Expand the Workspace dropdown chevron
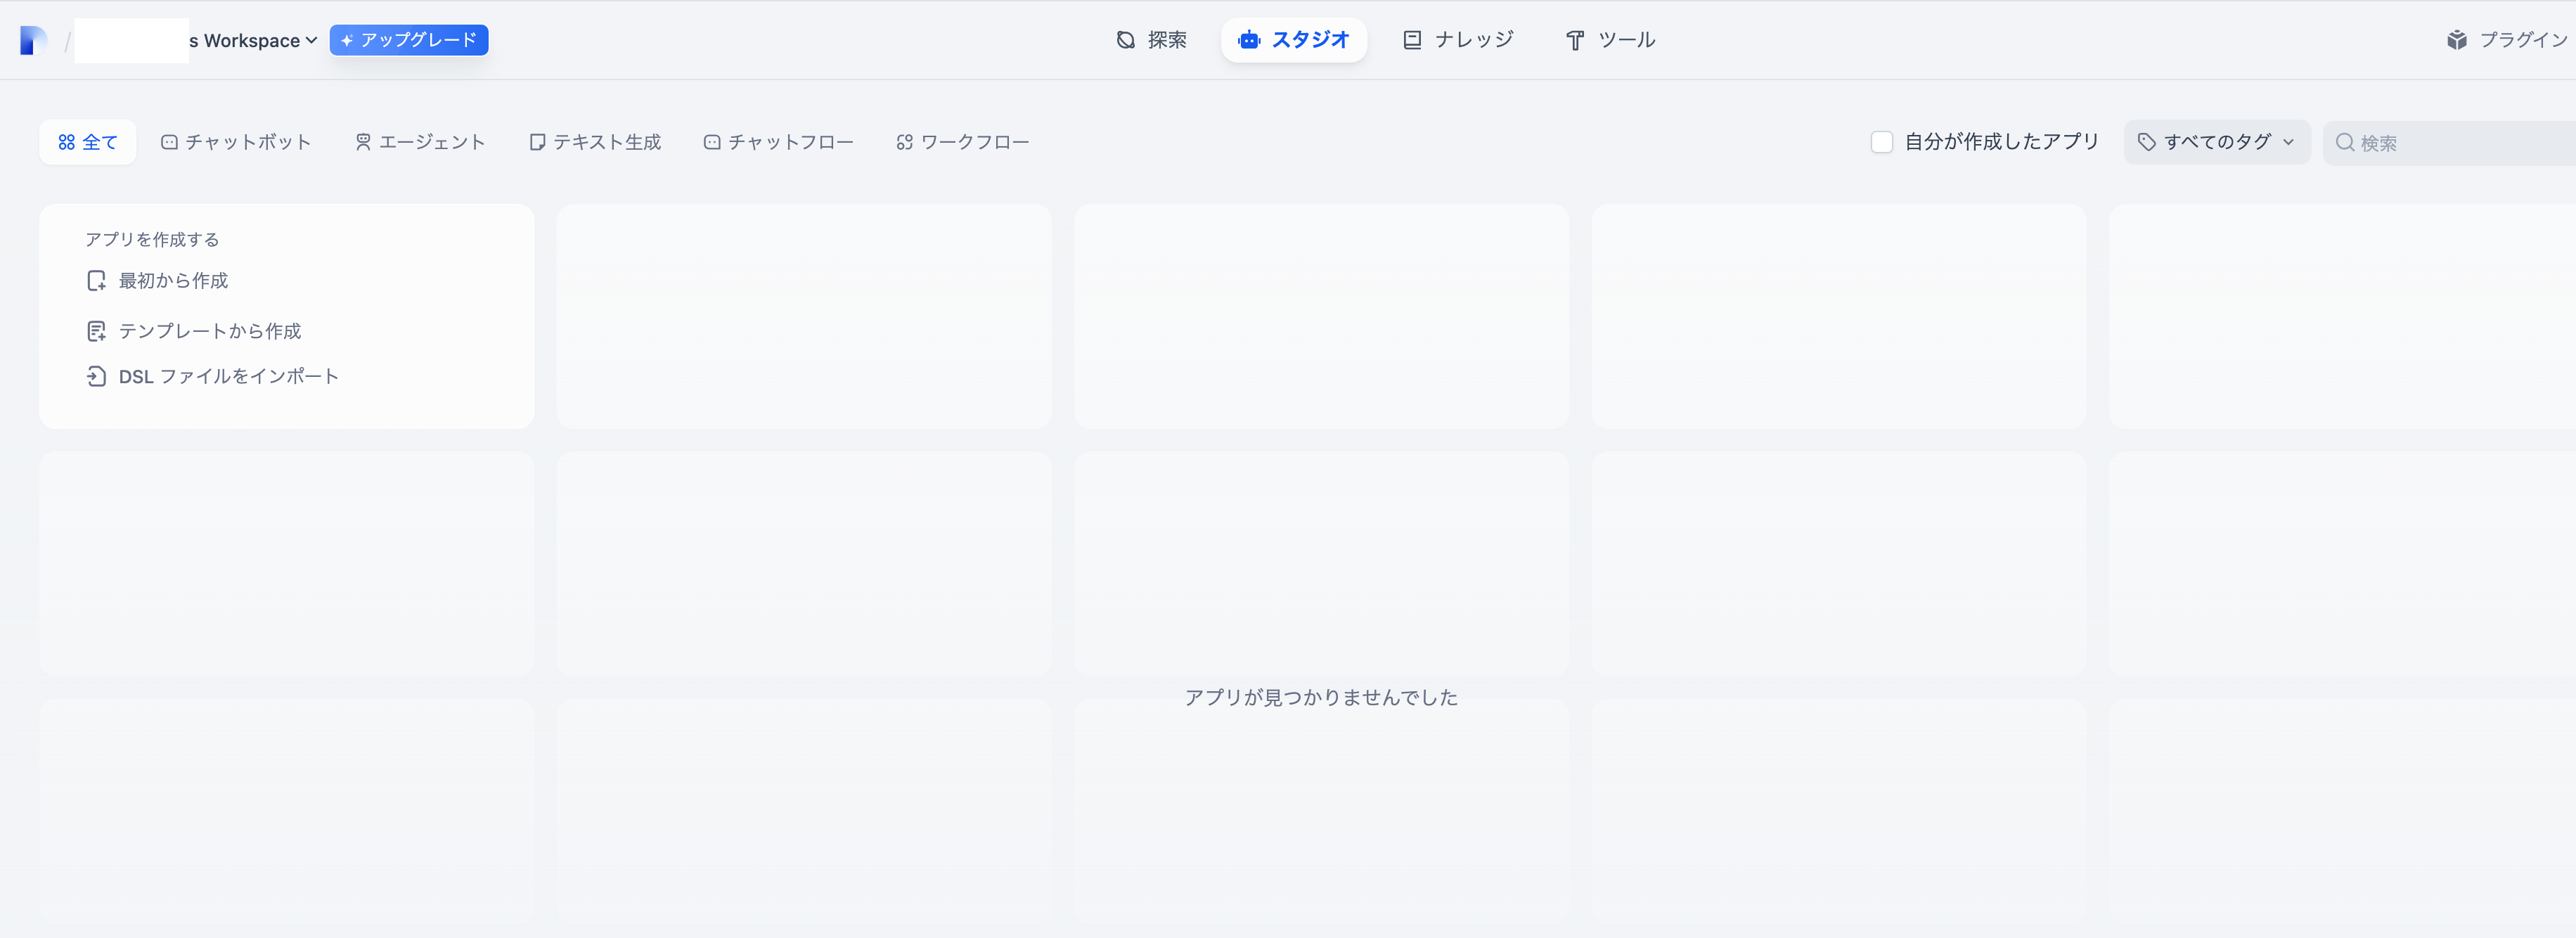 [311, 40]
